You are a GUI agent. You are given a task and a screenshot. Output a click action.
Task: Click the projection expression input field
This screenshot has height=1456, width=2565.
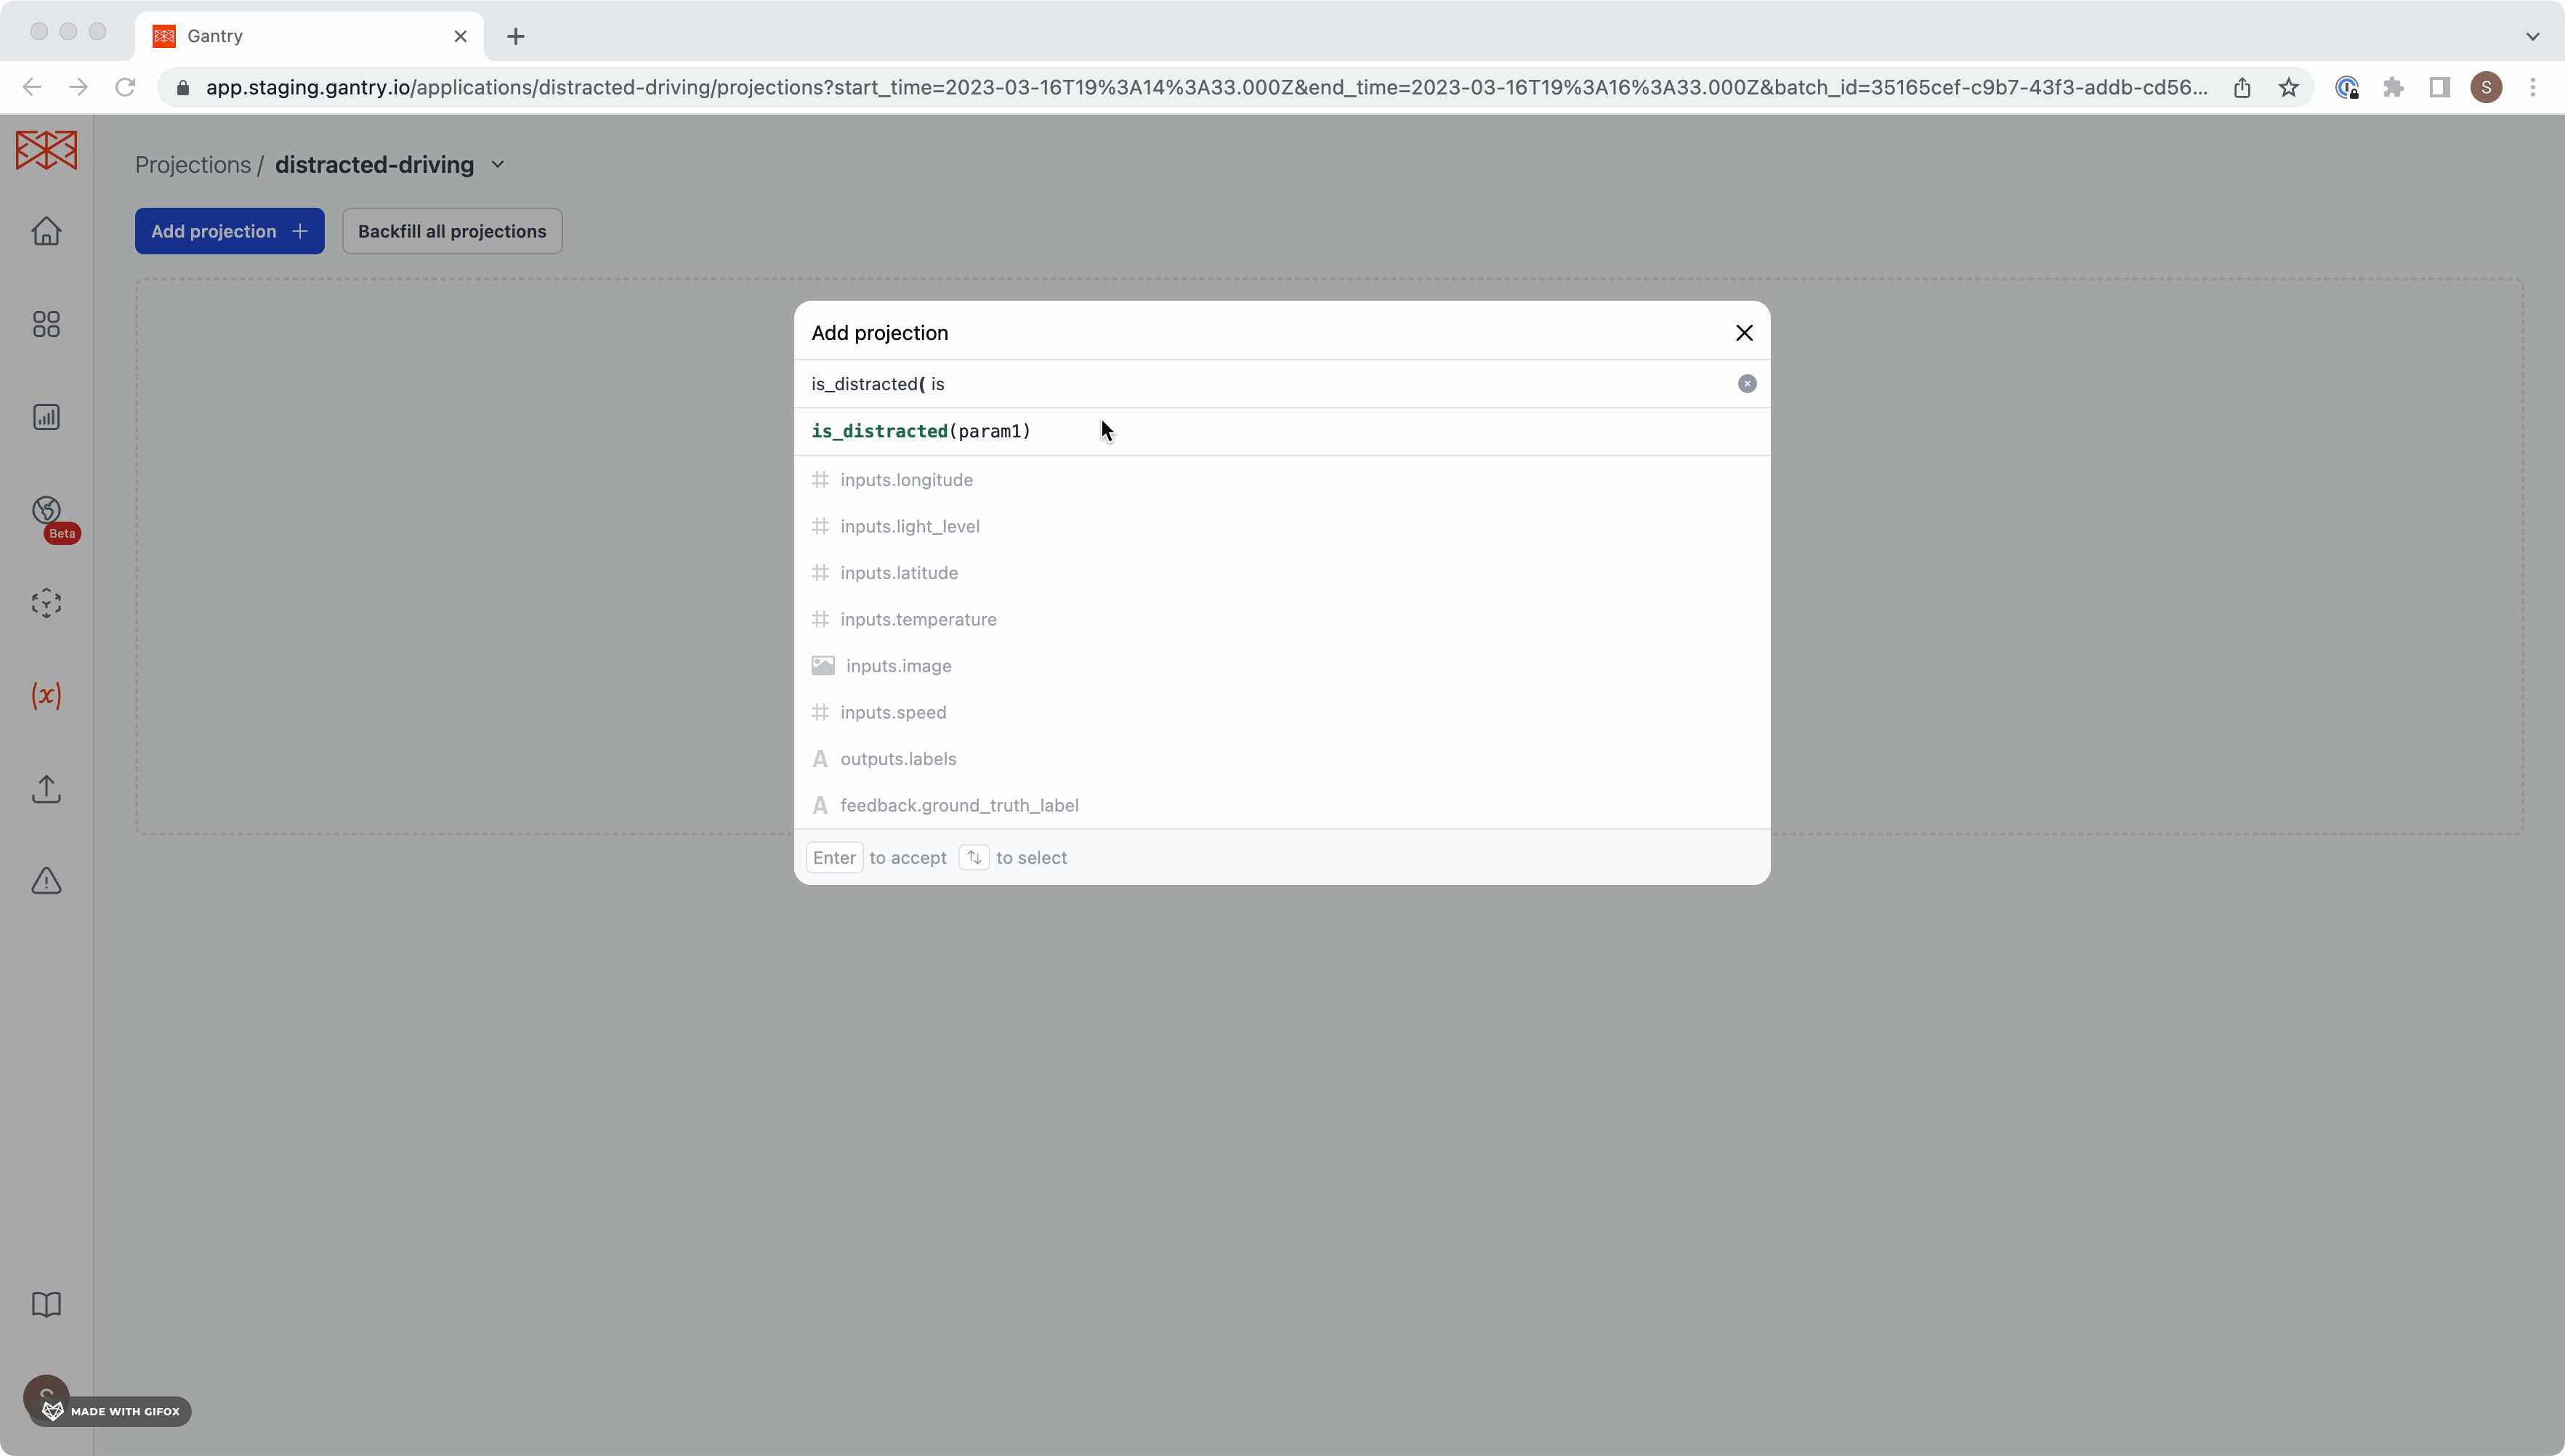tap(1270, 384)
